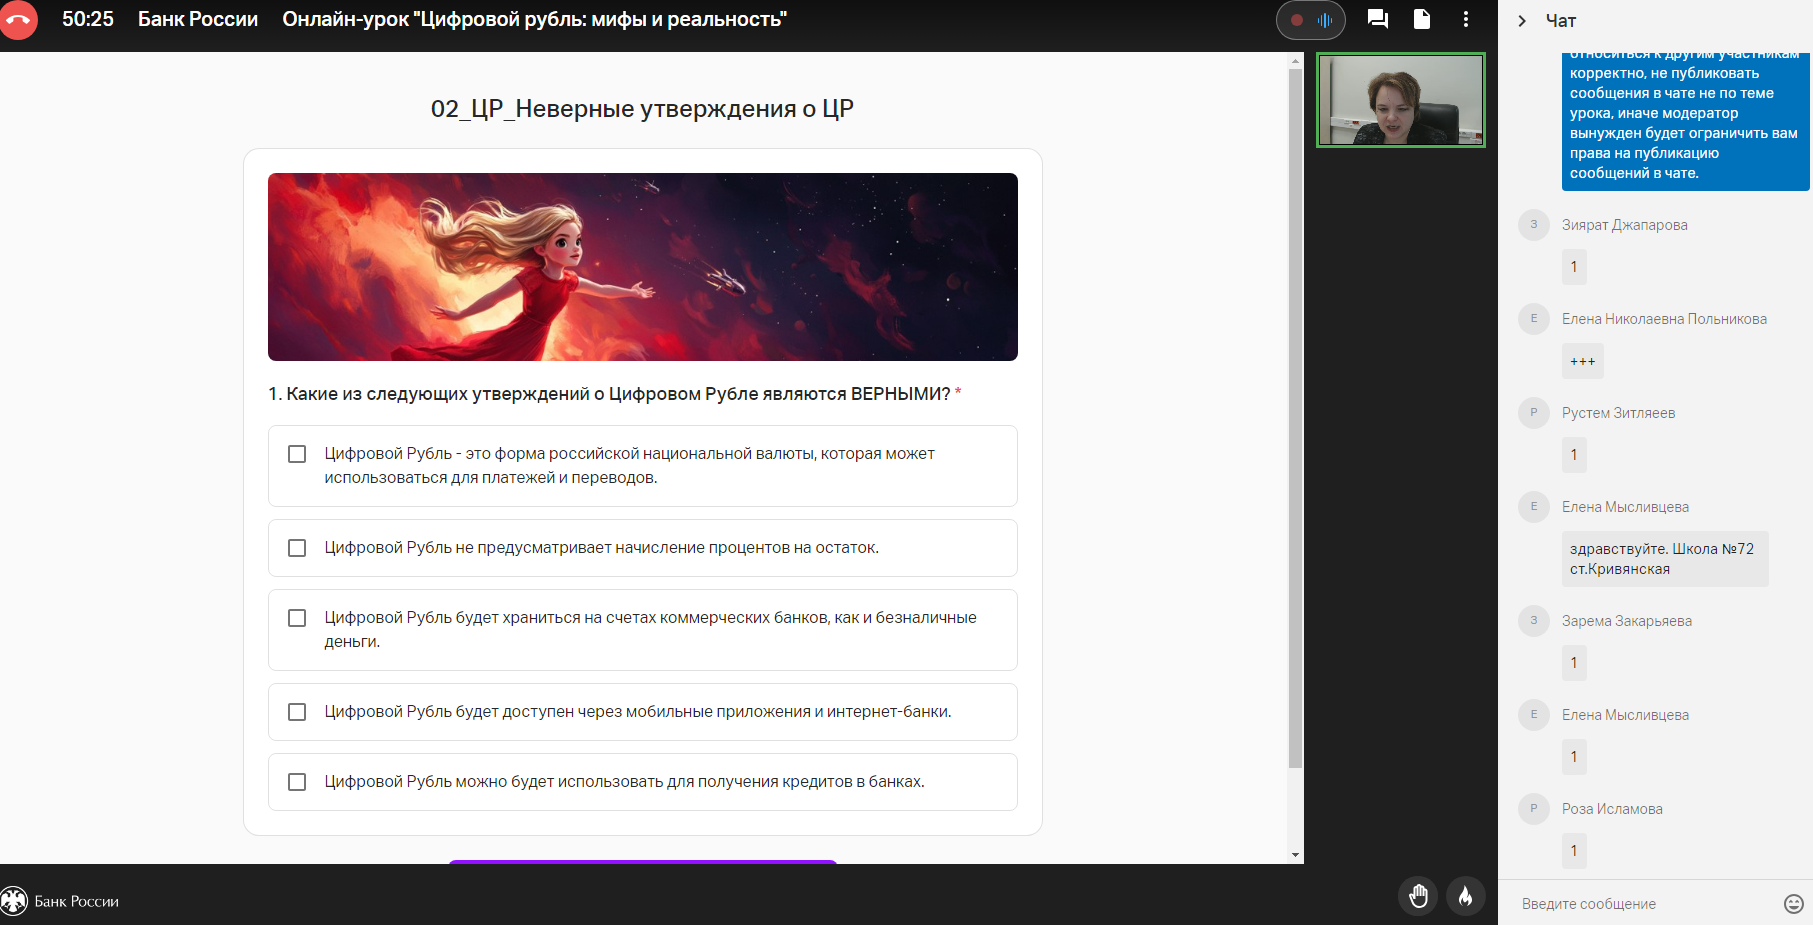Send a fire reaction
Image resolution: width=1813 pixels, height=925 pixels.
[1466, 896]
